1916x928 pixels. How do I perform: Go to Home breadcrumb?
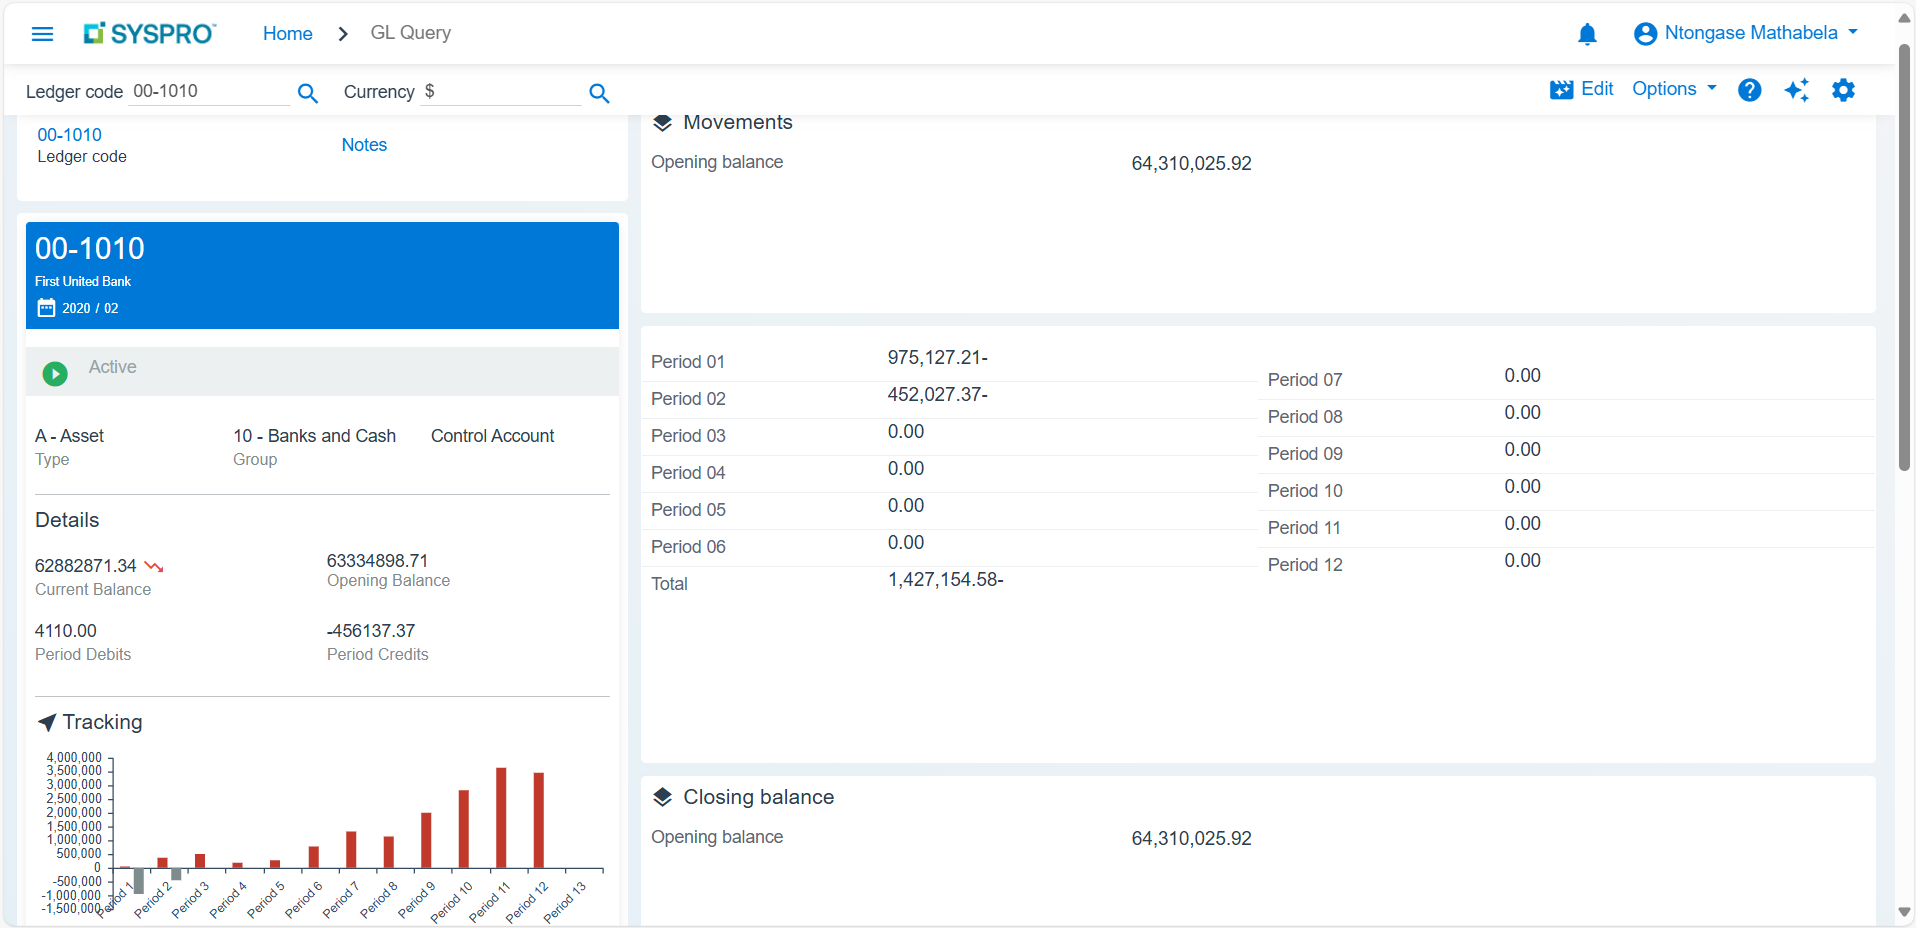(287, 33)
